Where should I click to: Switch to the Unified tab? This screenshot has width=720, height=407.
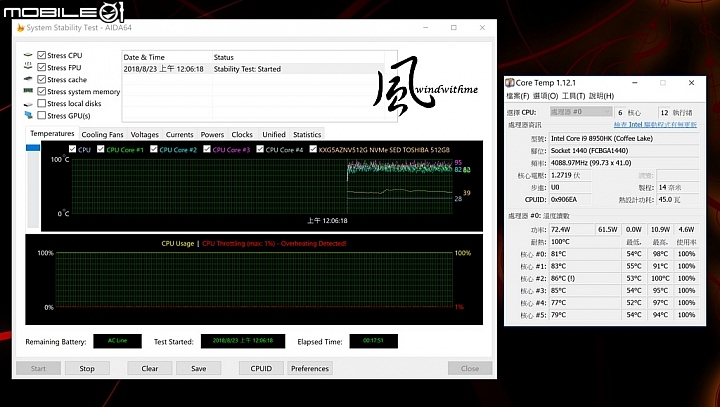[274, 135]
